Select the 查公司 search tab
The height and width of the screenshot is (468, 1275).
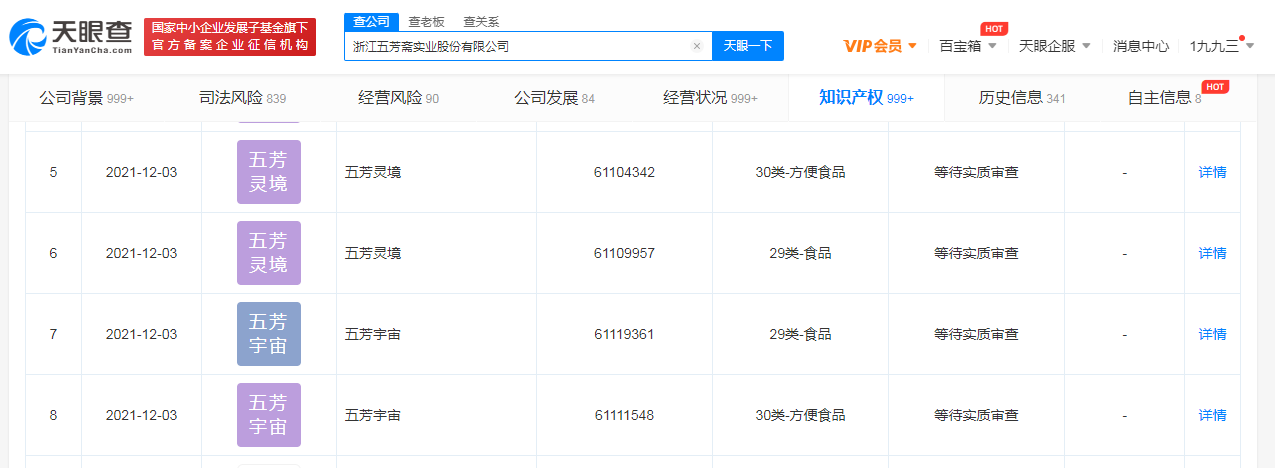pyautogui.click(x=371, y=21)
